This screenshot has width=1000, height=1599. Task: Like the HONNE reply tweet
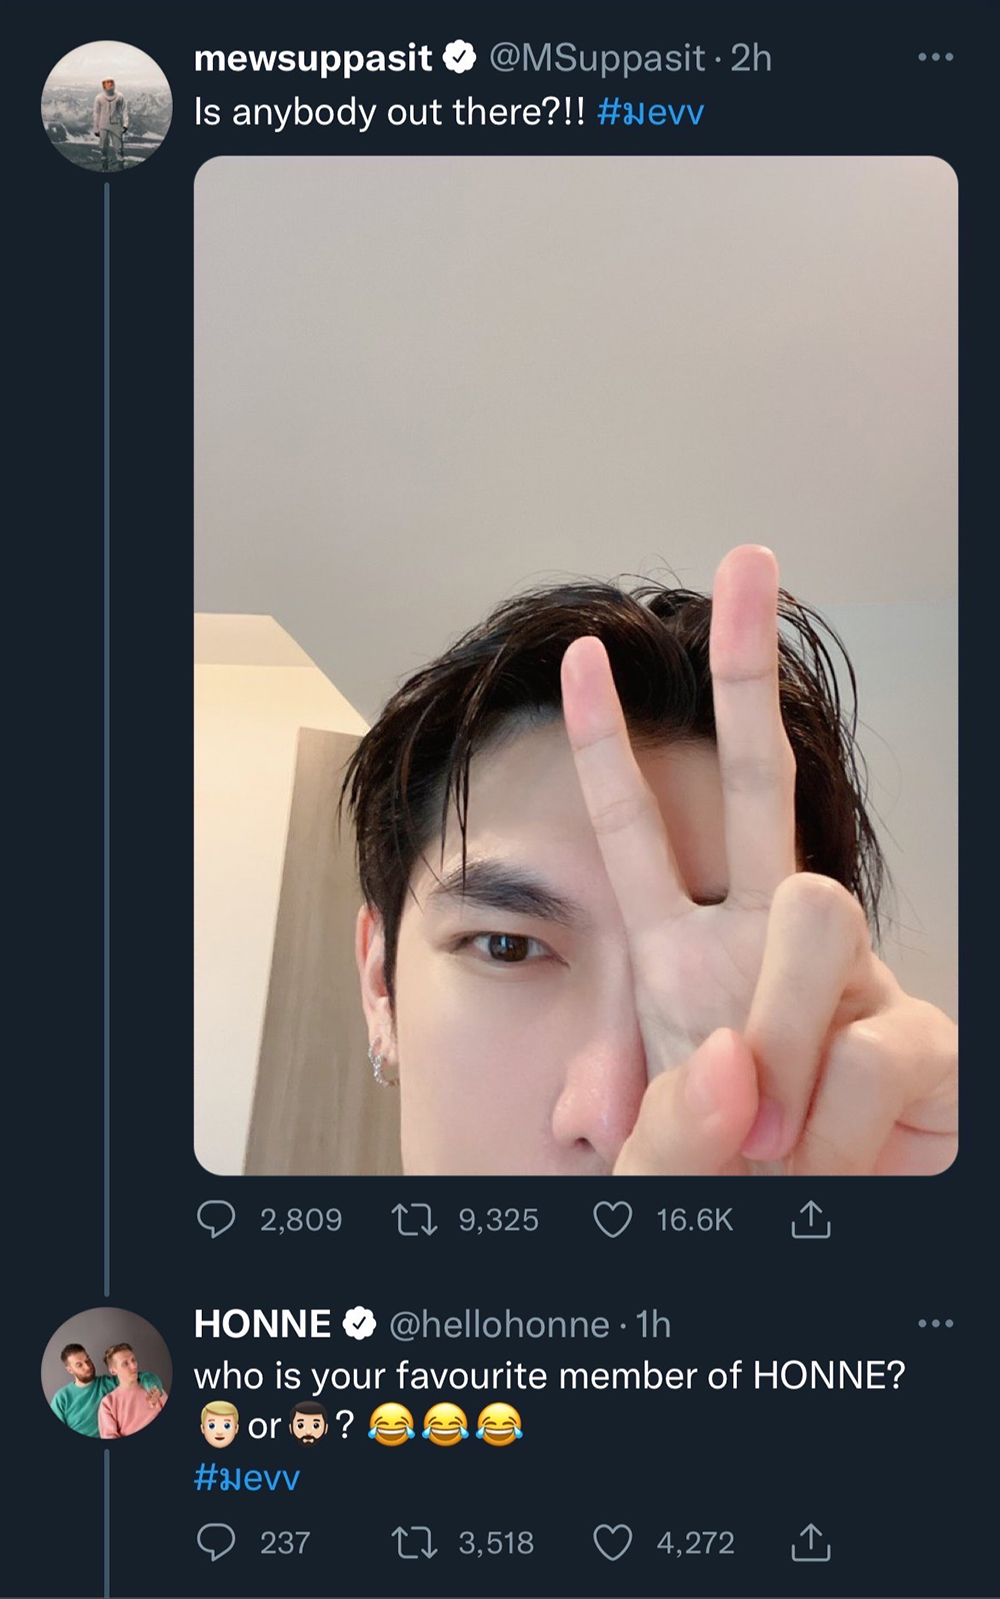612,1542
